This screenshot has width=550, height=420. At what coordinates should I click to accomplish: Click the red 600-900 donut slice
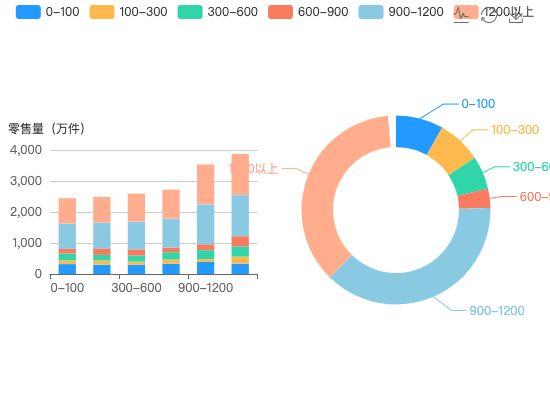(x=474, y=199)
